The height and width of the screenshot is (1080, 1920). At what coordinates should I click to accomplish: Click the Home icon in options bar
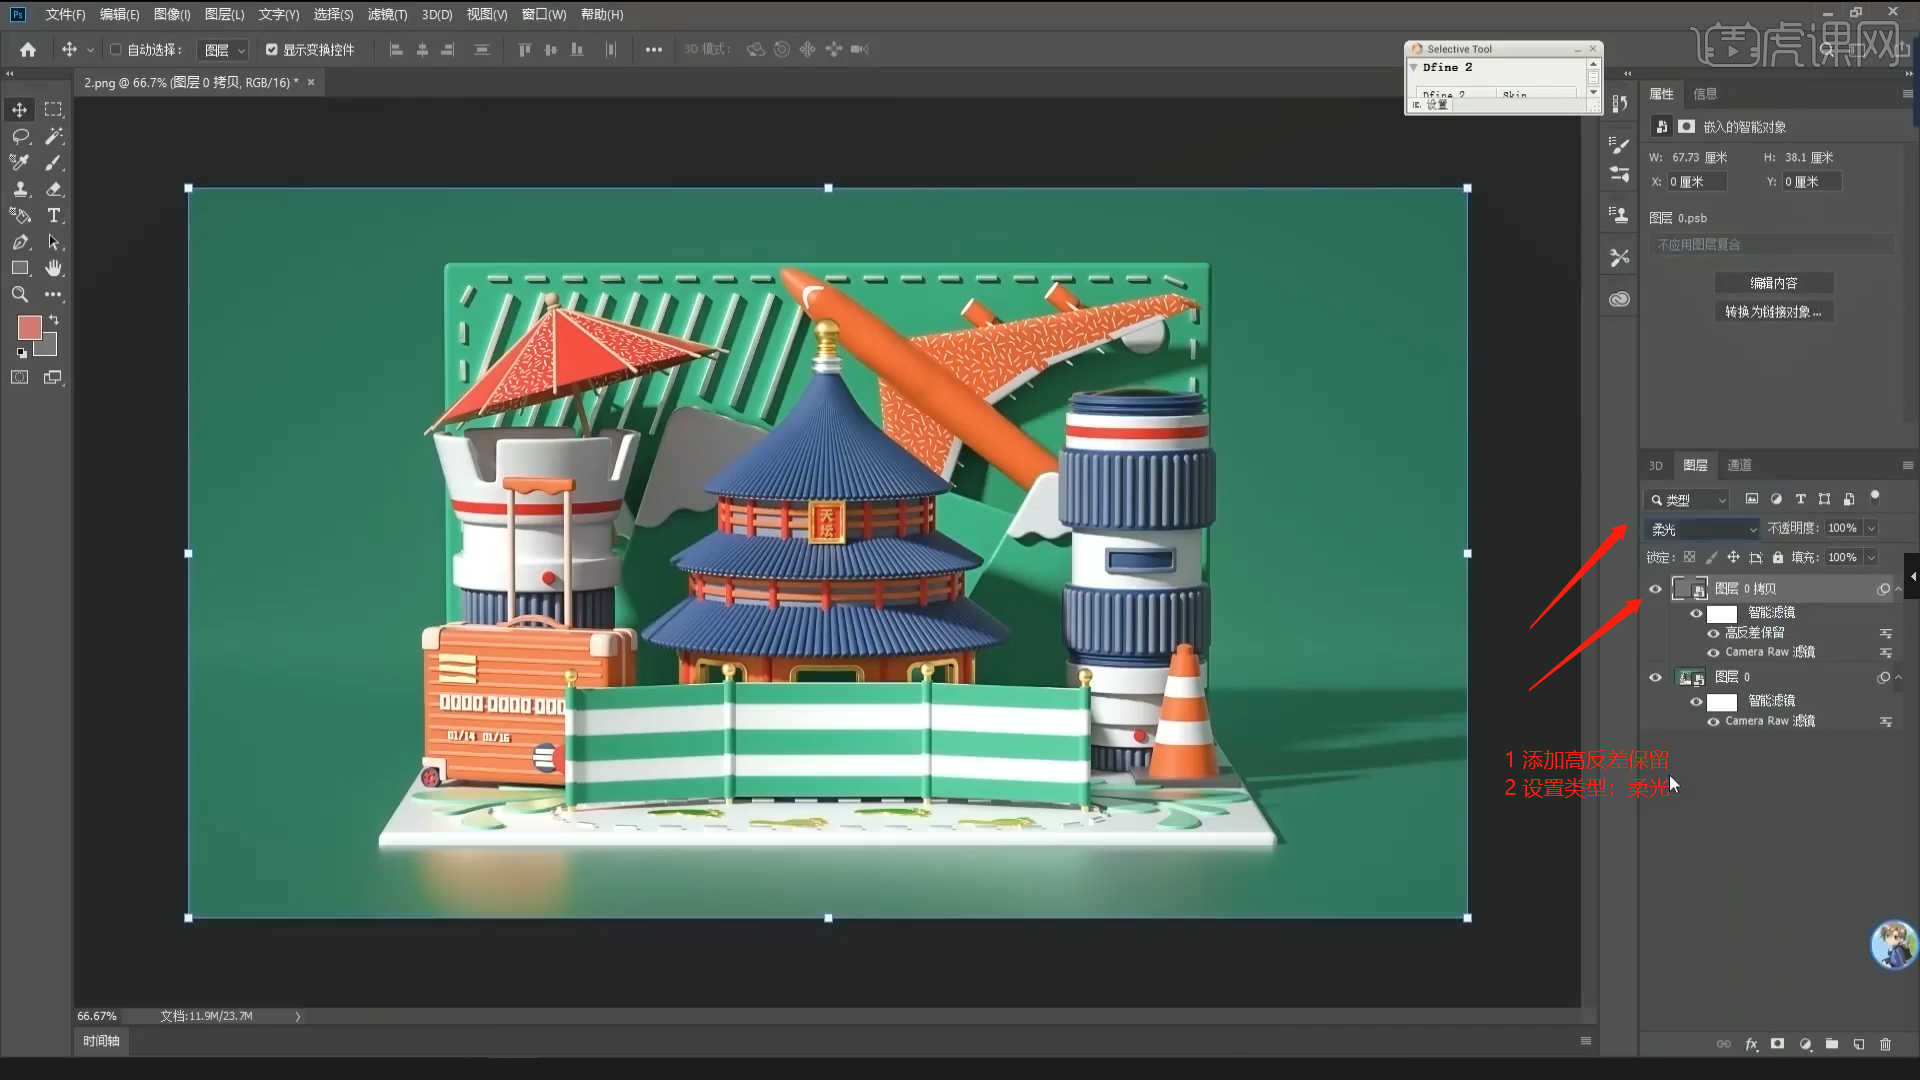[x=28, y=49]
